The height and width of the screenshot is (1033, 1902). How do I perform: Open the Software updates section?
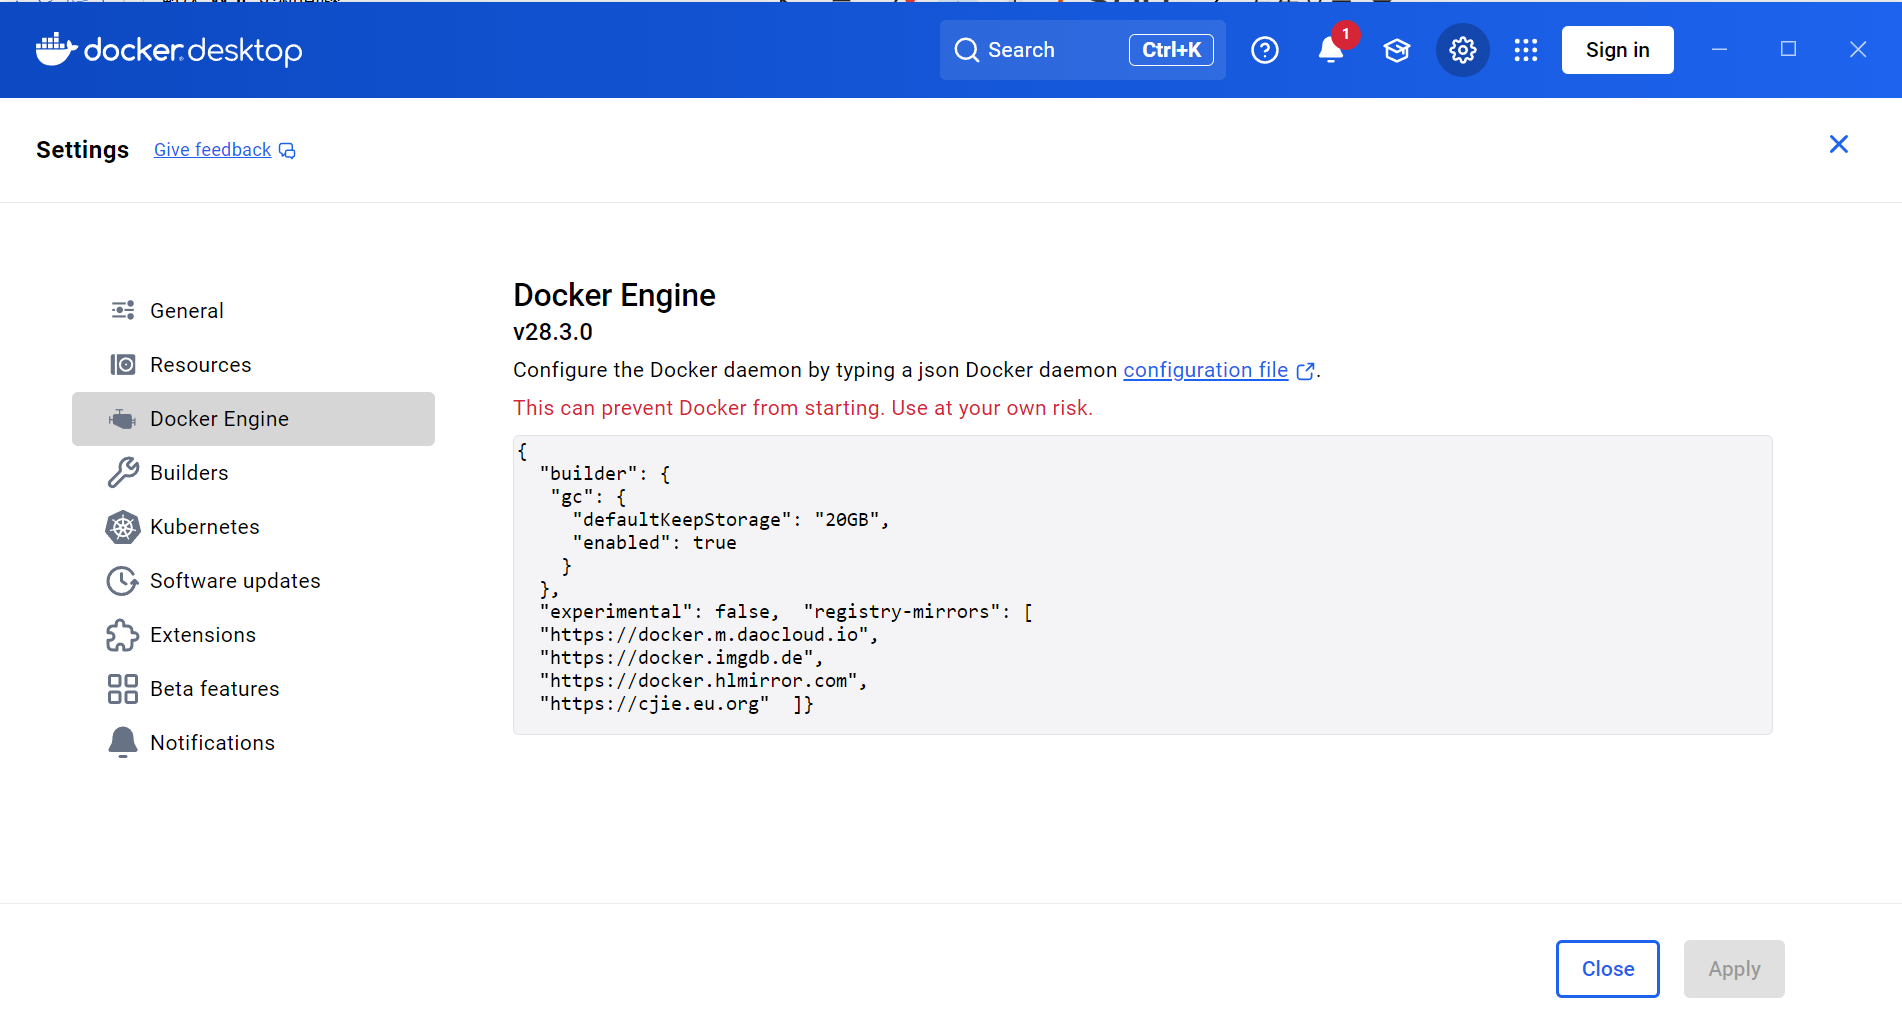click(x=253, y=581)
